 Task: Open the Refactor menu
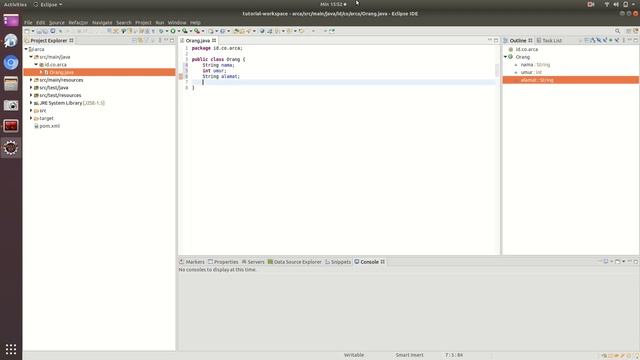pos(78,22)
